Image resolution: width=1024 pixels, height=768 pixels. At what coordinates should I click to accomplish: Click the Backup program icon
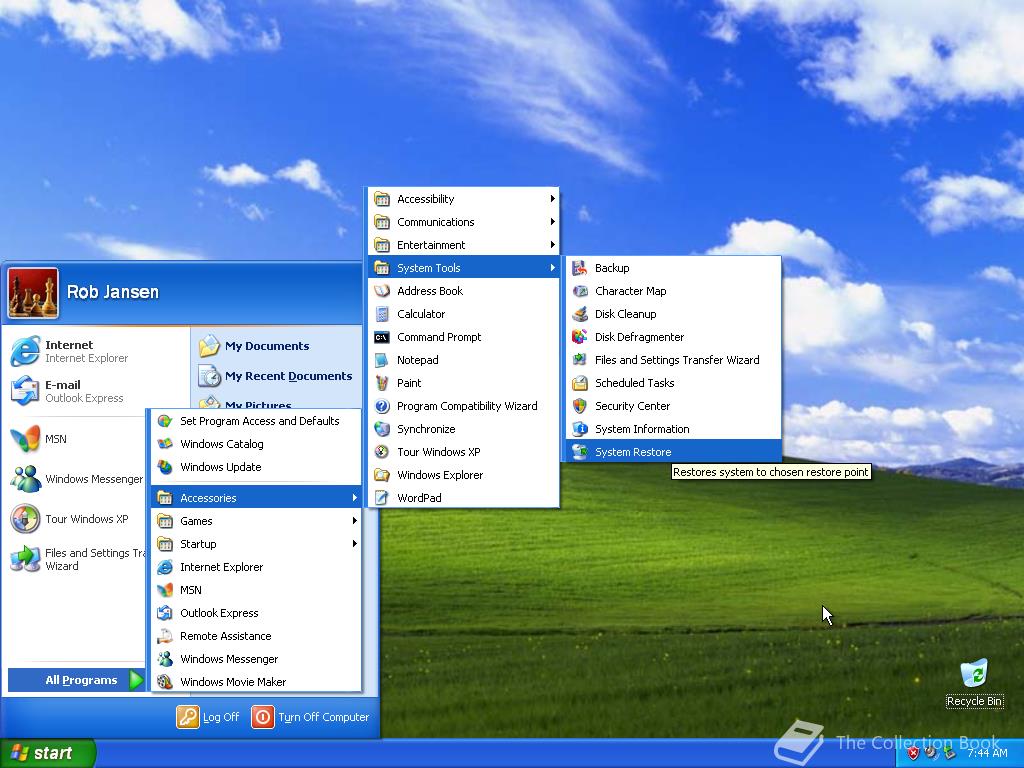[x=579, y=268]
